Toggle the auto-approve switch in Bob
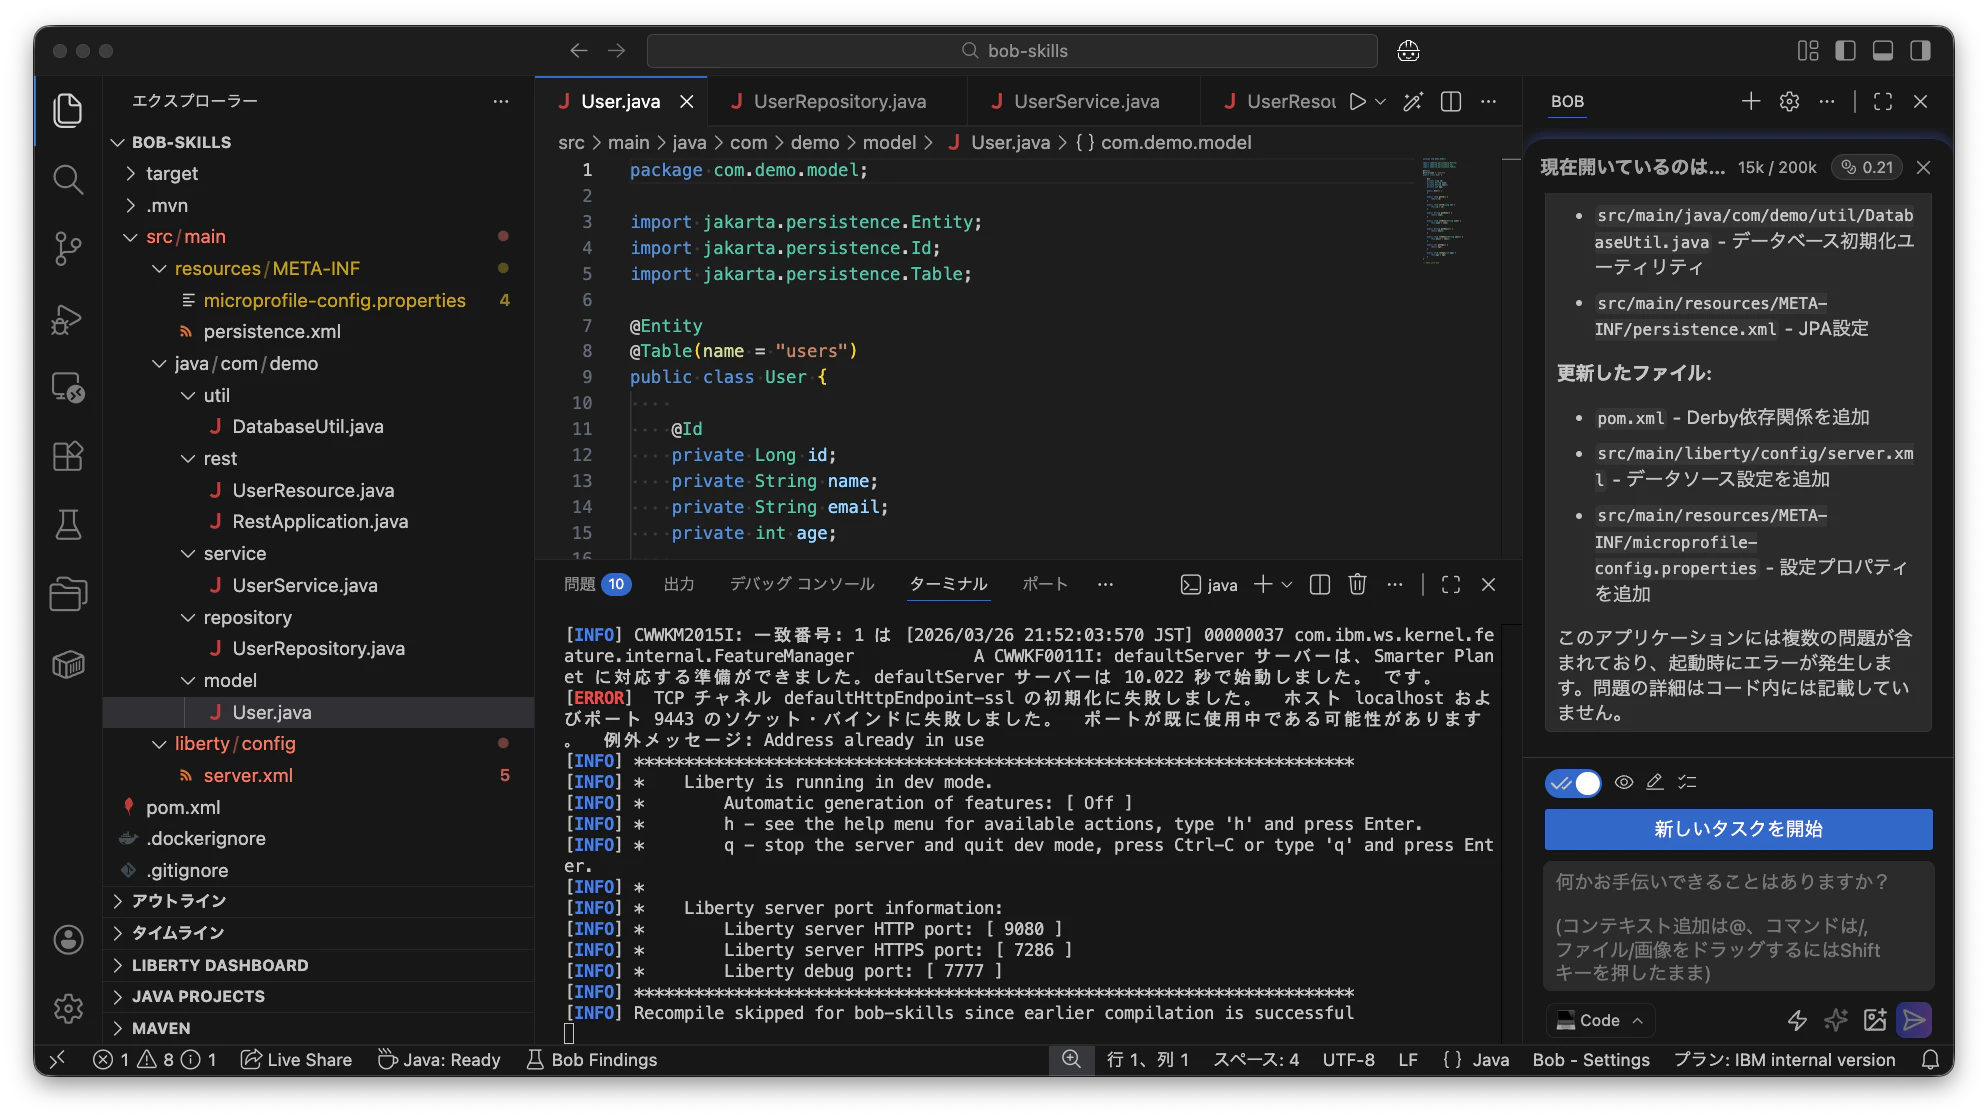The height and width of the screenshot is (1118, 1988). [1573, 783]
